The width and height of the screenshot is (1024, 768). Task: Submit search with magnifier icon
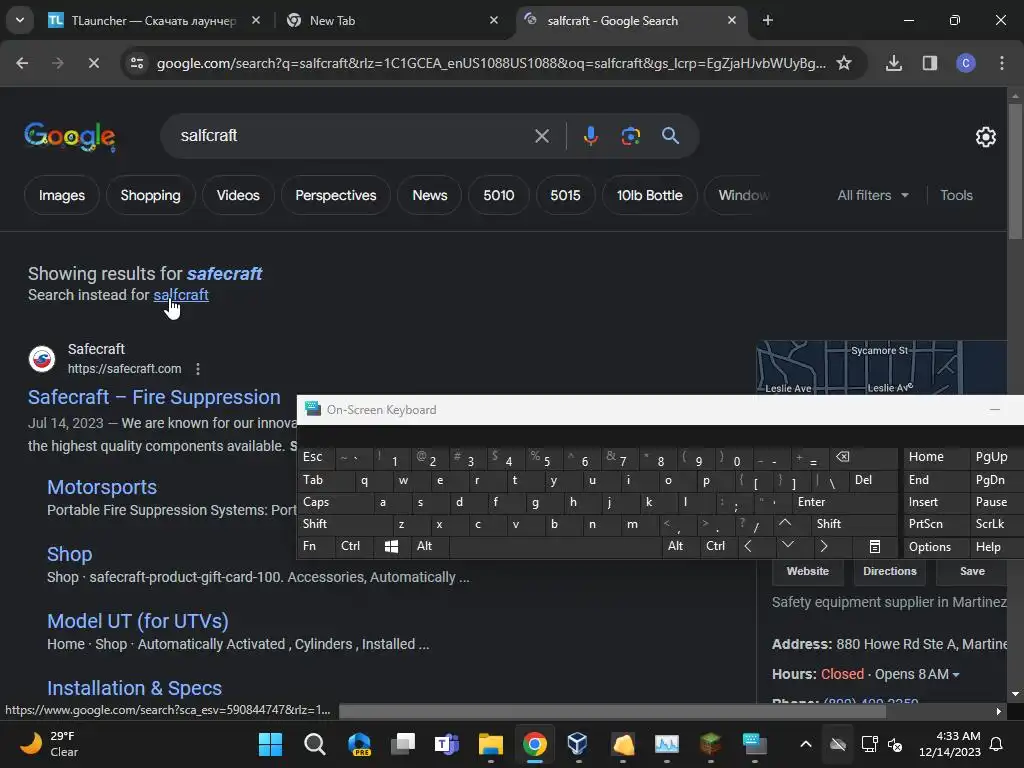tap(670, 136)
